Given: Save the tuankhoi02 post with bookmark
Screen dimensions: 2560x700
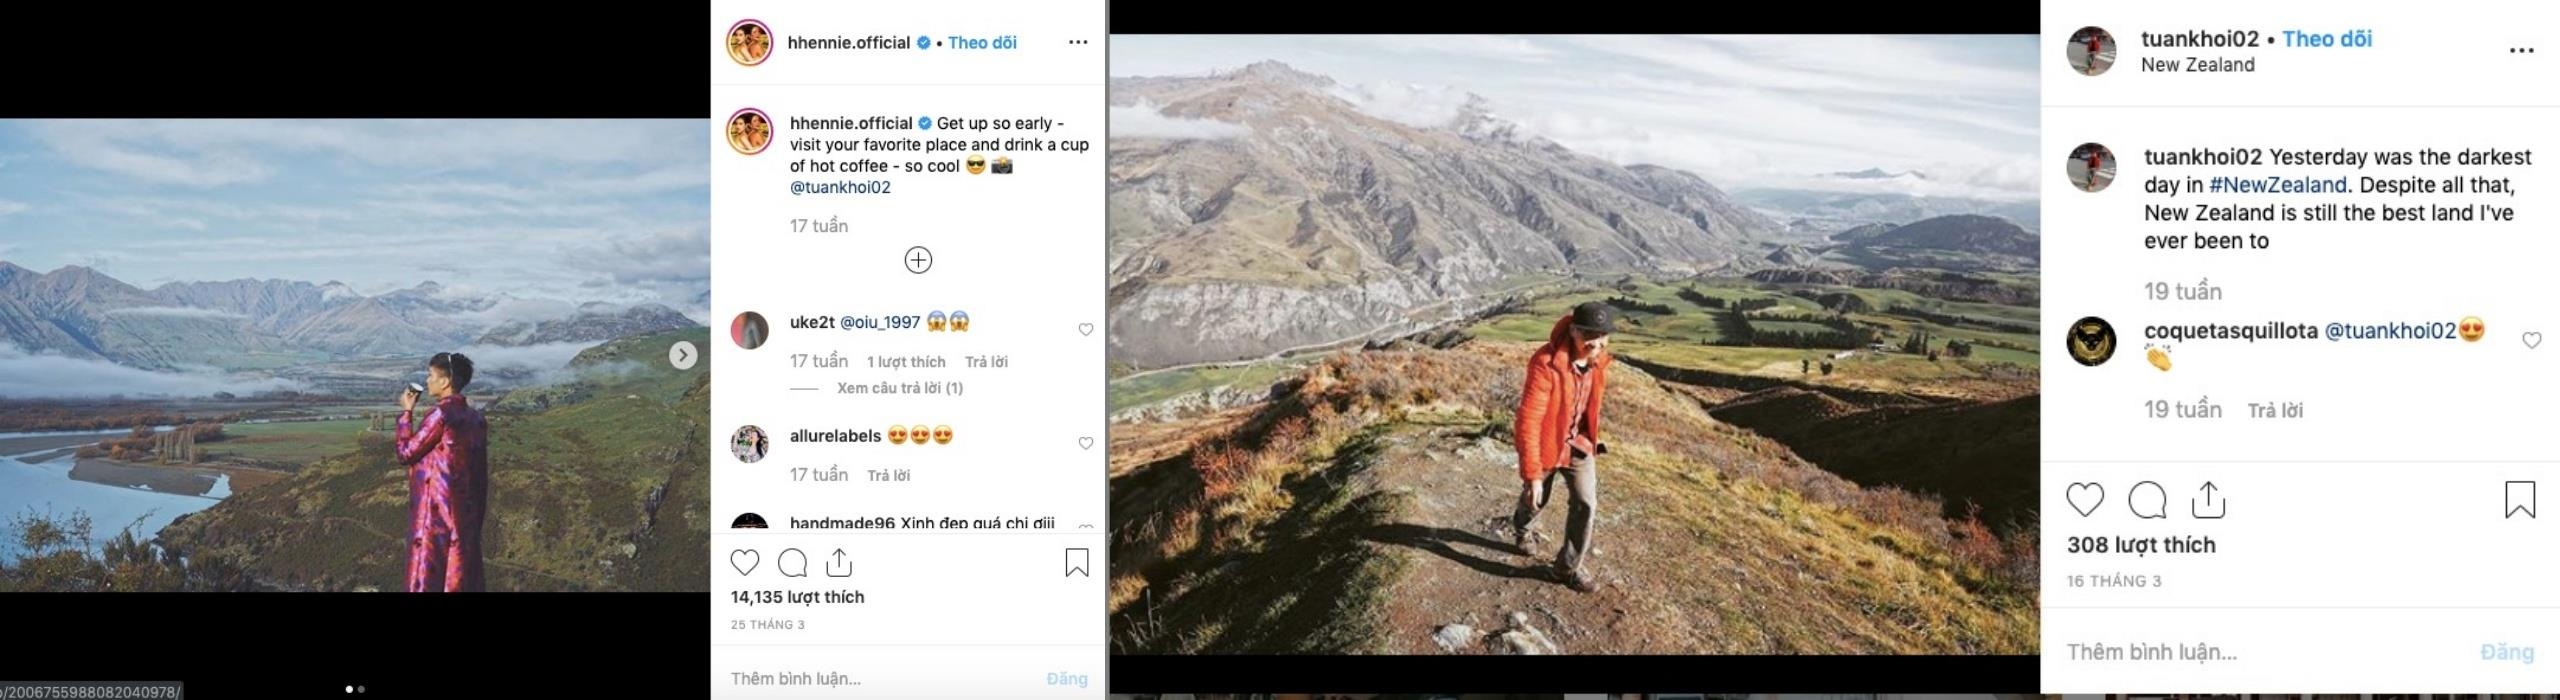Looking at the screenshot, I should [2519, 499].
